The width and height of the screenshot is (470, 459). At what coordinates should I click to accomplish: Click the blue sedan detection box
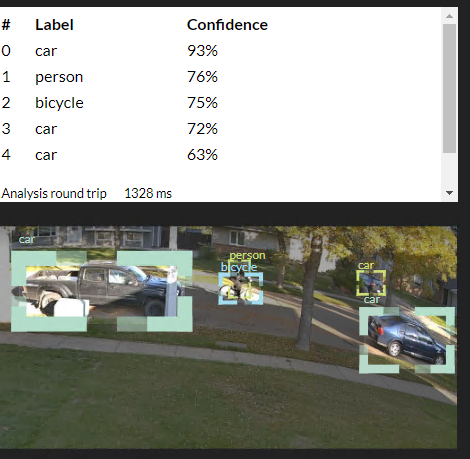[407, 340]
